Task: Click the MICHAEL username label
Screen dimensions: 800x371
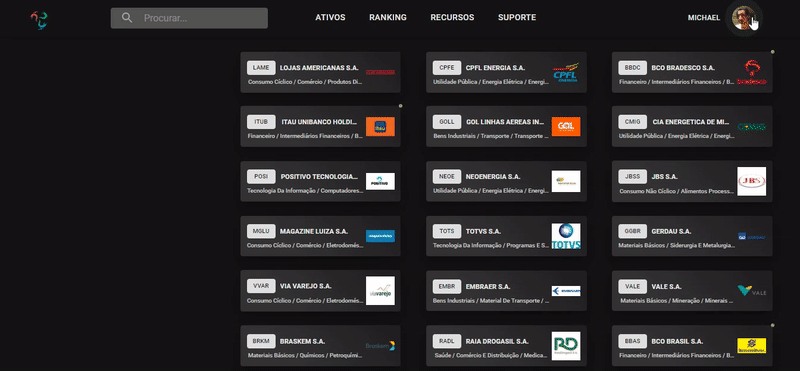Action: tap(704, 18)
